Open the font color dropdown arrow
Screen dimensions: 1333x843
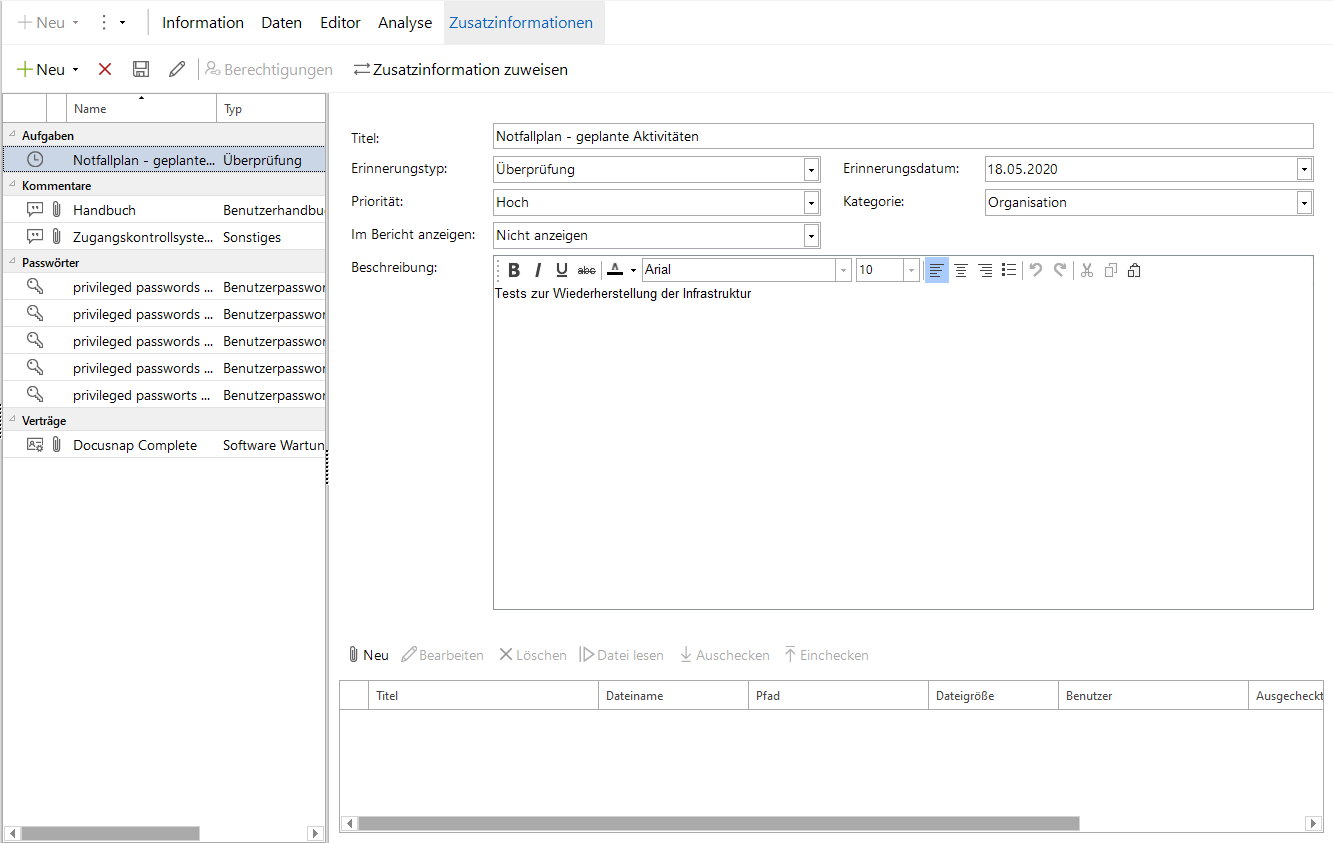tap(633, 270)
